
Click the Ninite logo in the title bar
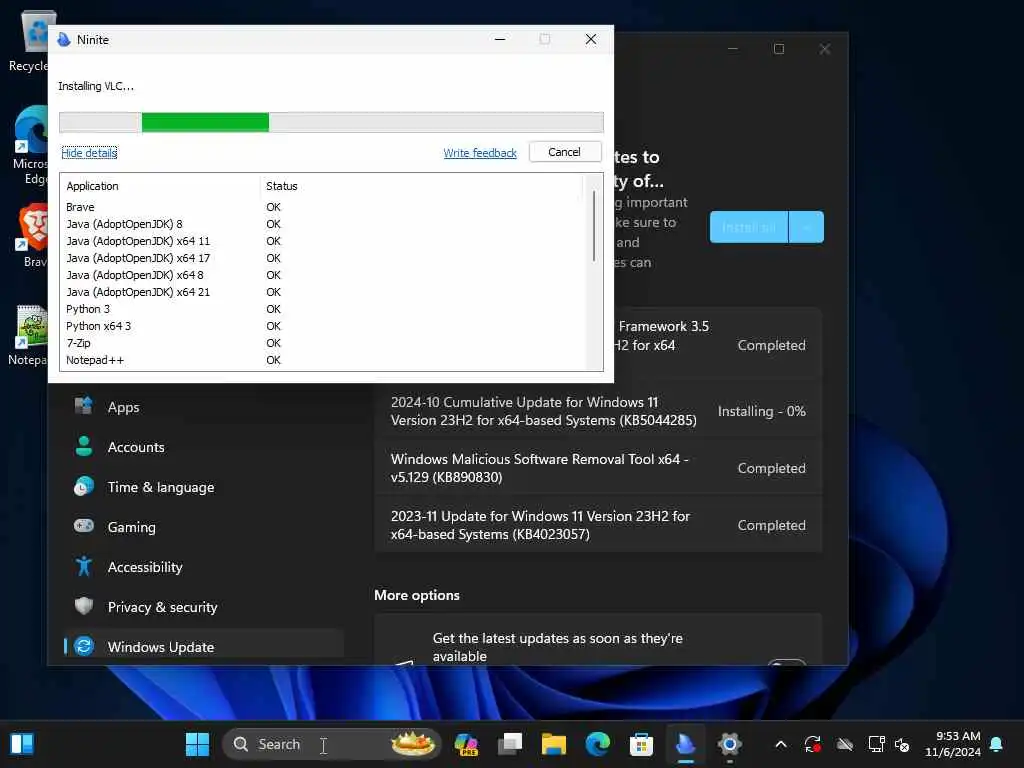64,39
